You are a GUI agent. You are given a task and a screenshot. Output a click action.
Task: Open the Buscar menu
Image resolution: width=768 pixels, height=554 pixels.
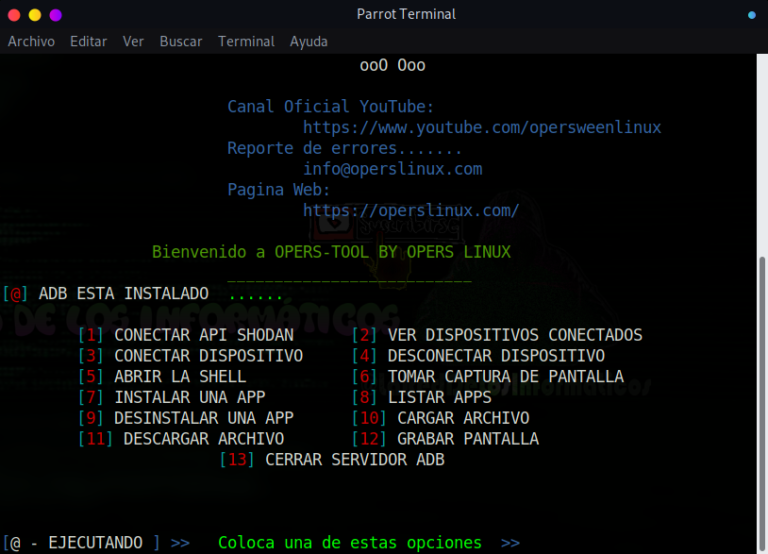click(x=181, y=41)
